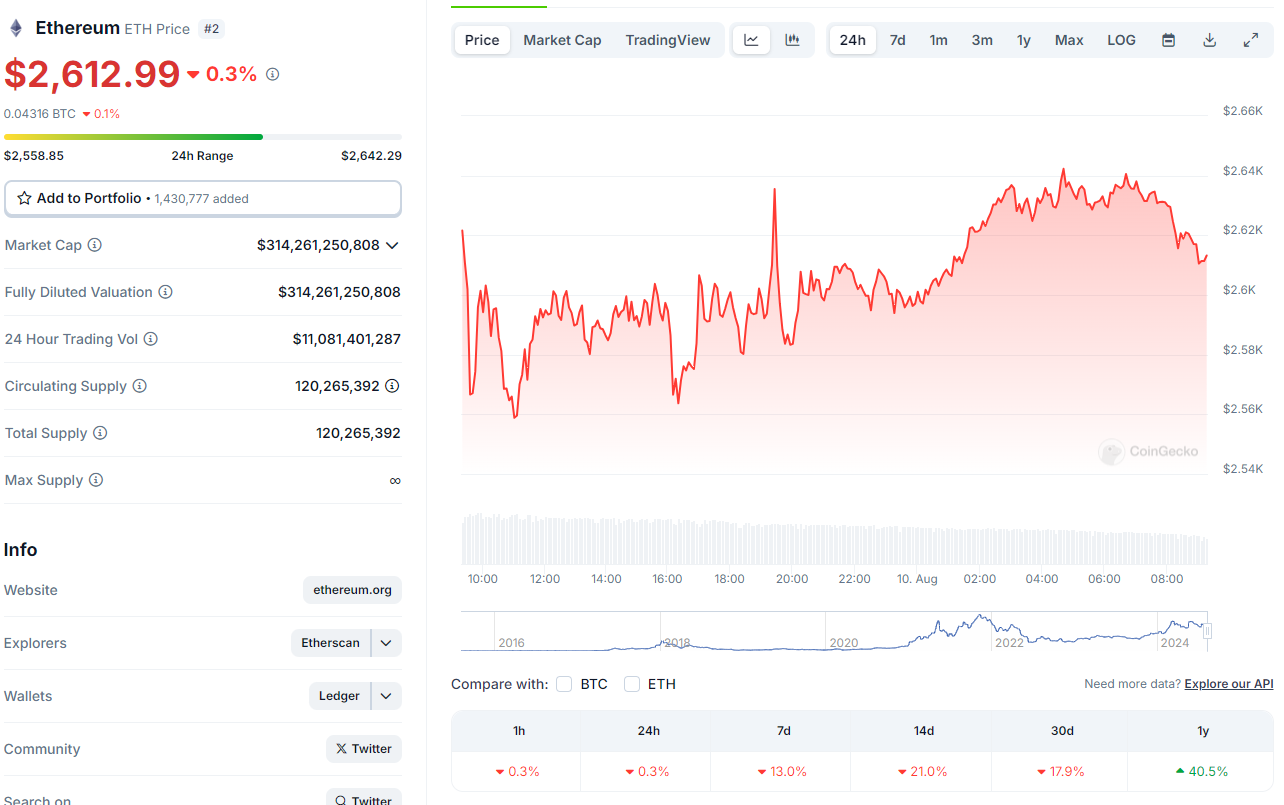Select the Market Cap chart tab
1284x805 pixels.
562,40
